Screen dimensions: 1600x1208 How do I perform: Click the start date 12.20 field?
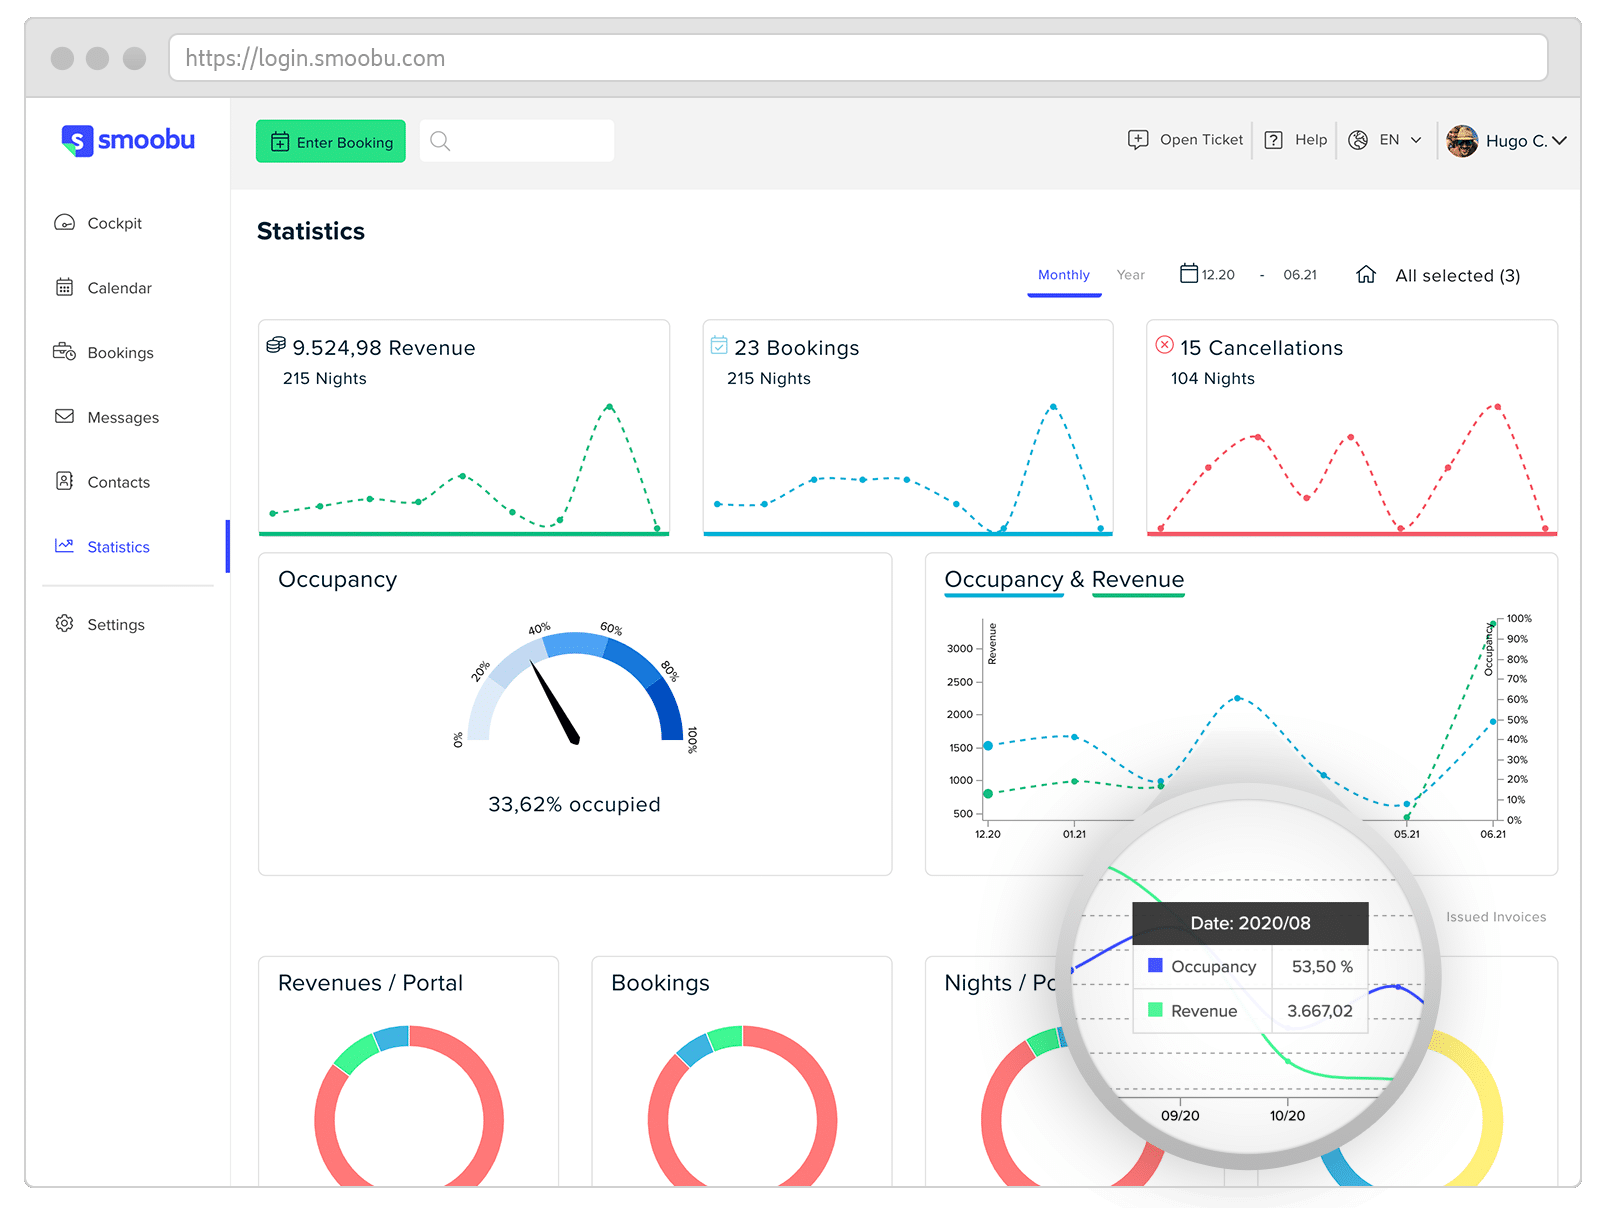(x=1218, y=275)
